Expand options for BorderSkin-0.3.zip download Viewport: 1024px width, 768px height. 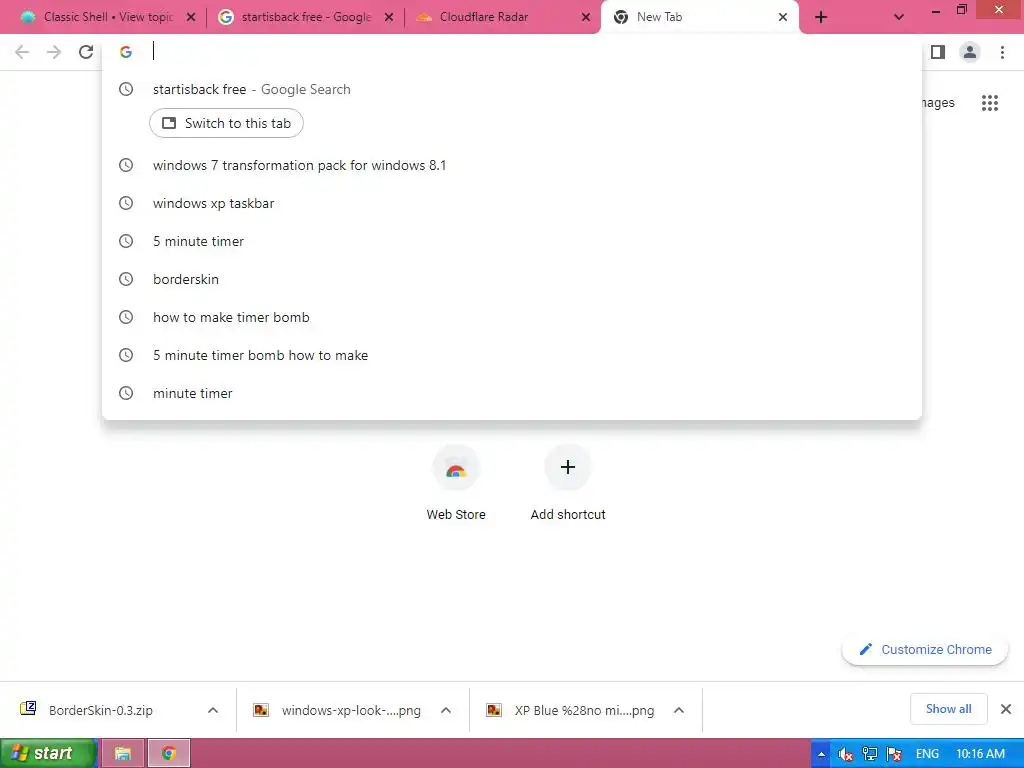point(213,711)
